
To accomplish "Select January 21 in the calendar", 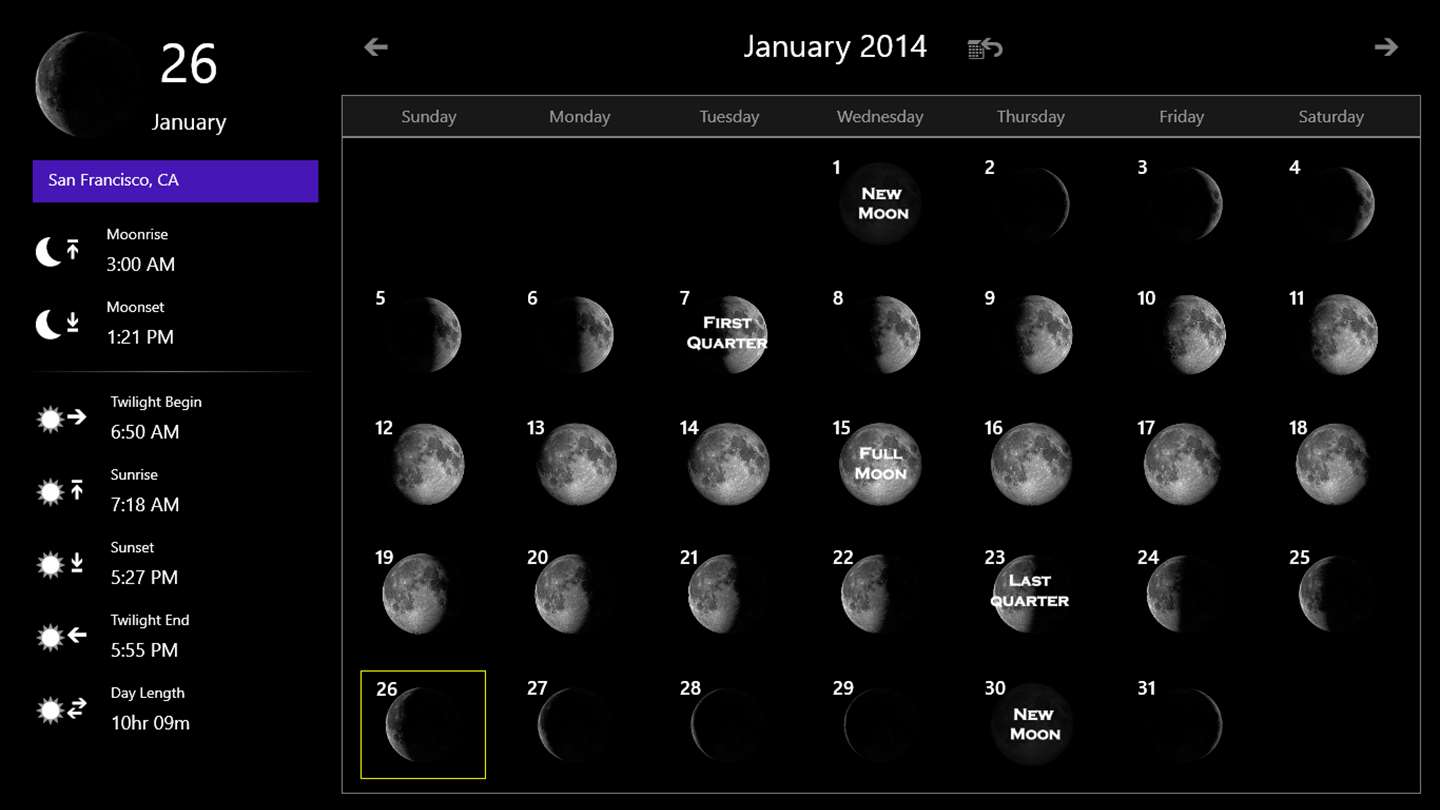I will 727,593.
